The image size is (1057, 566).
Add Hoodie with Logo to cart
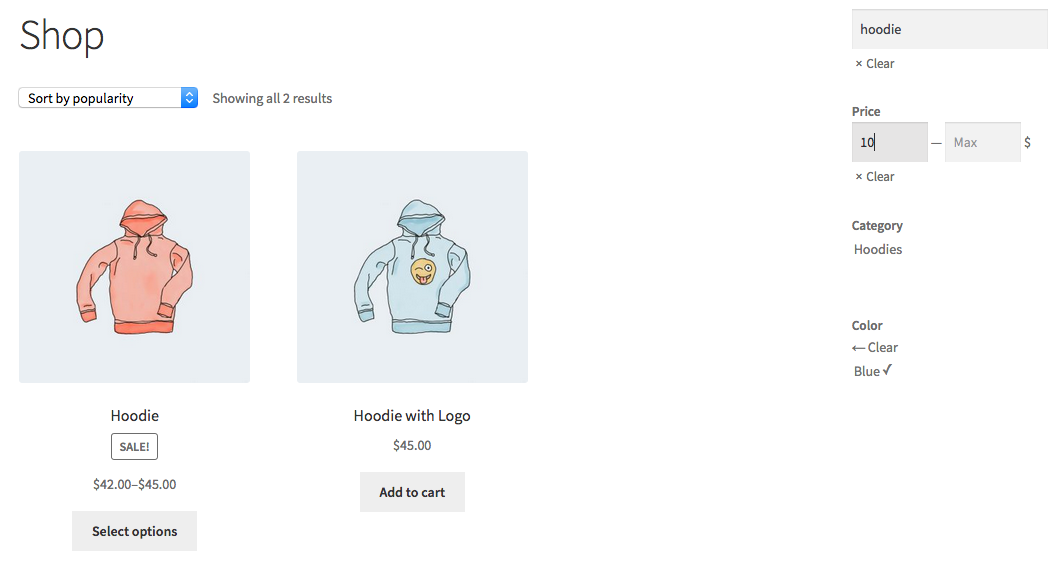(x=412, y=492)
